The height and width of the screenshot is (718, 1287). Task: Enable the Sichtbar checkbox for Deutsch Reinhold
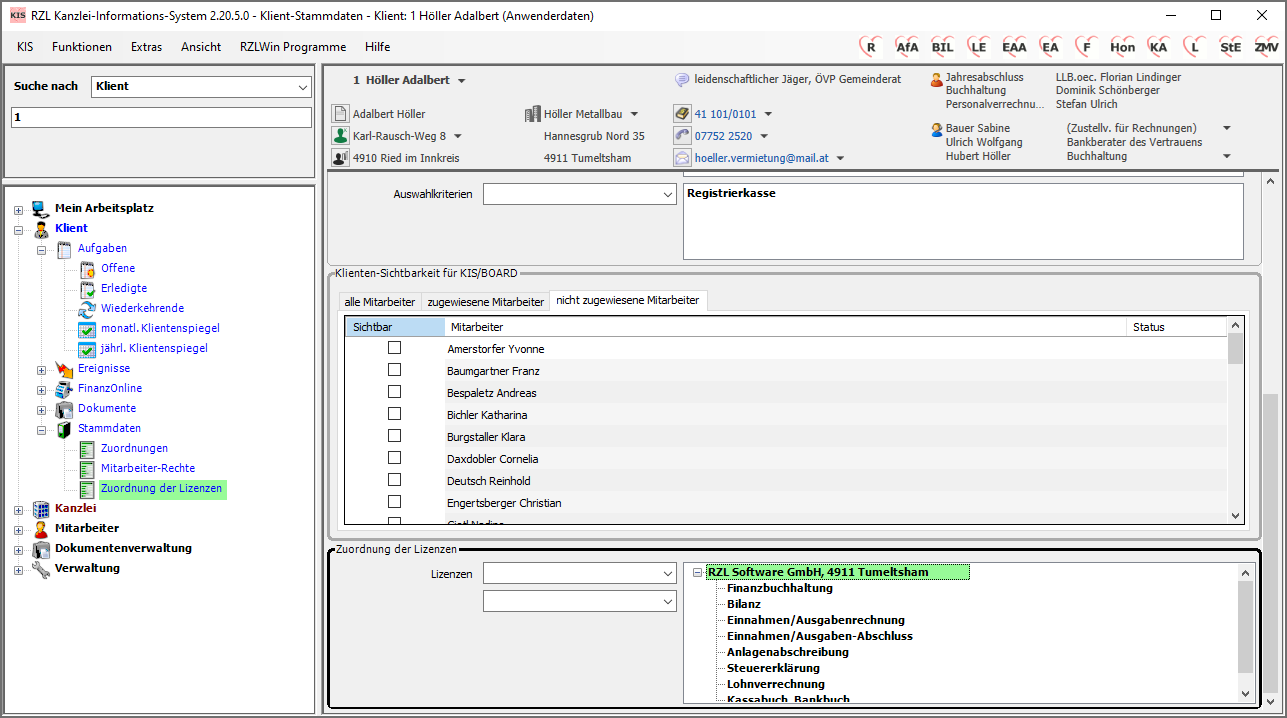pyautogui.click(x=394, y=480)
